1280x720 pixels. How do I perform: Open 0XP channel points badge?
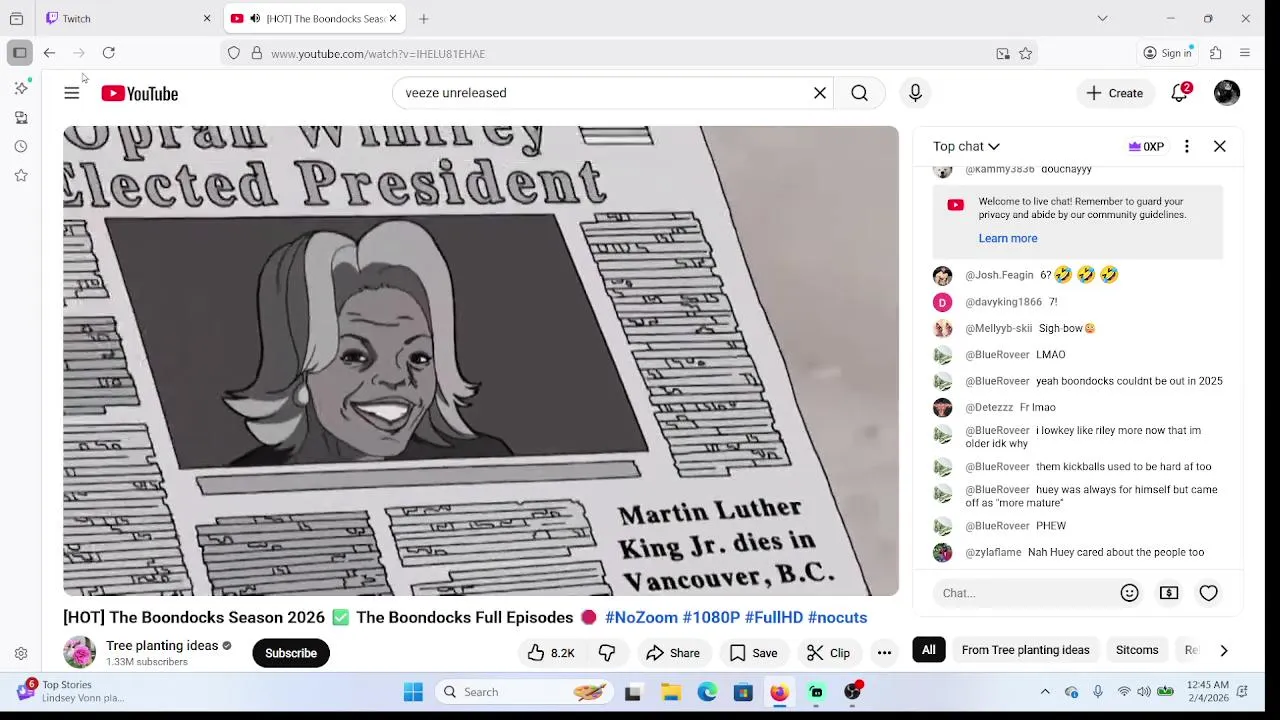[1146, 146]
